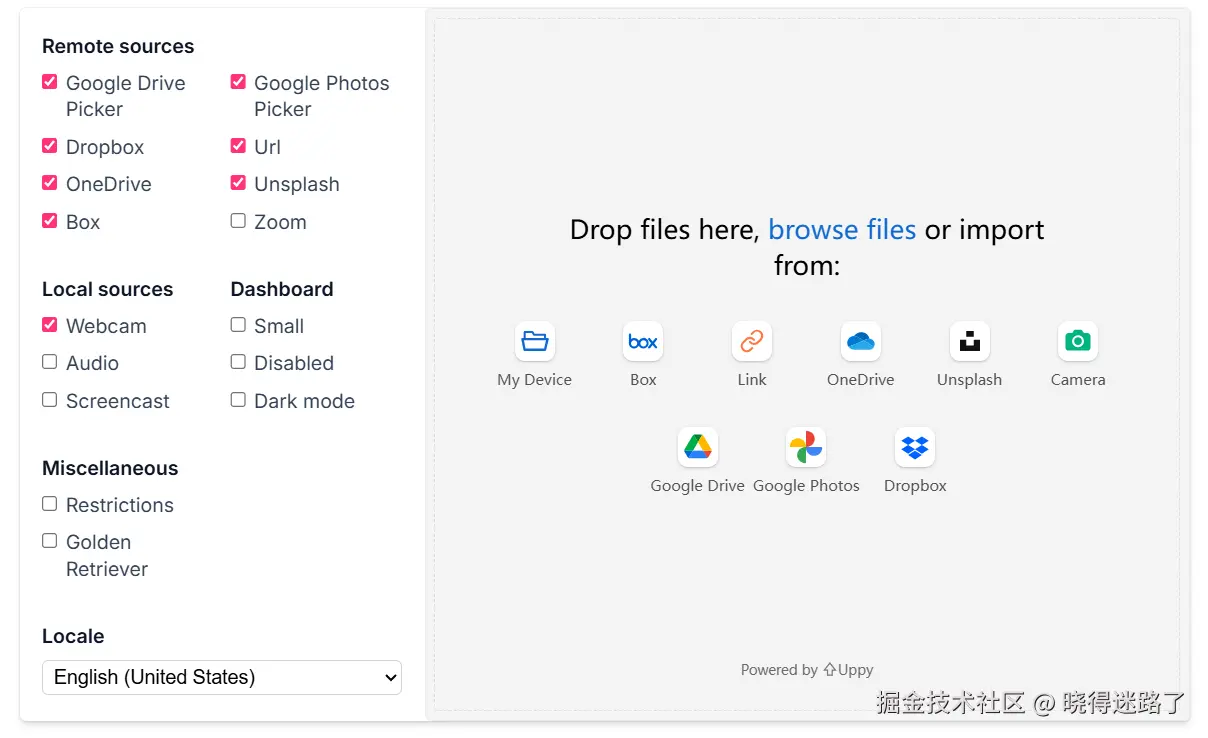The image size is (1208, 738).
Task: Uncheck the Box remote source checkbox
Action: pos(49,221)
